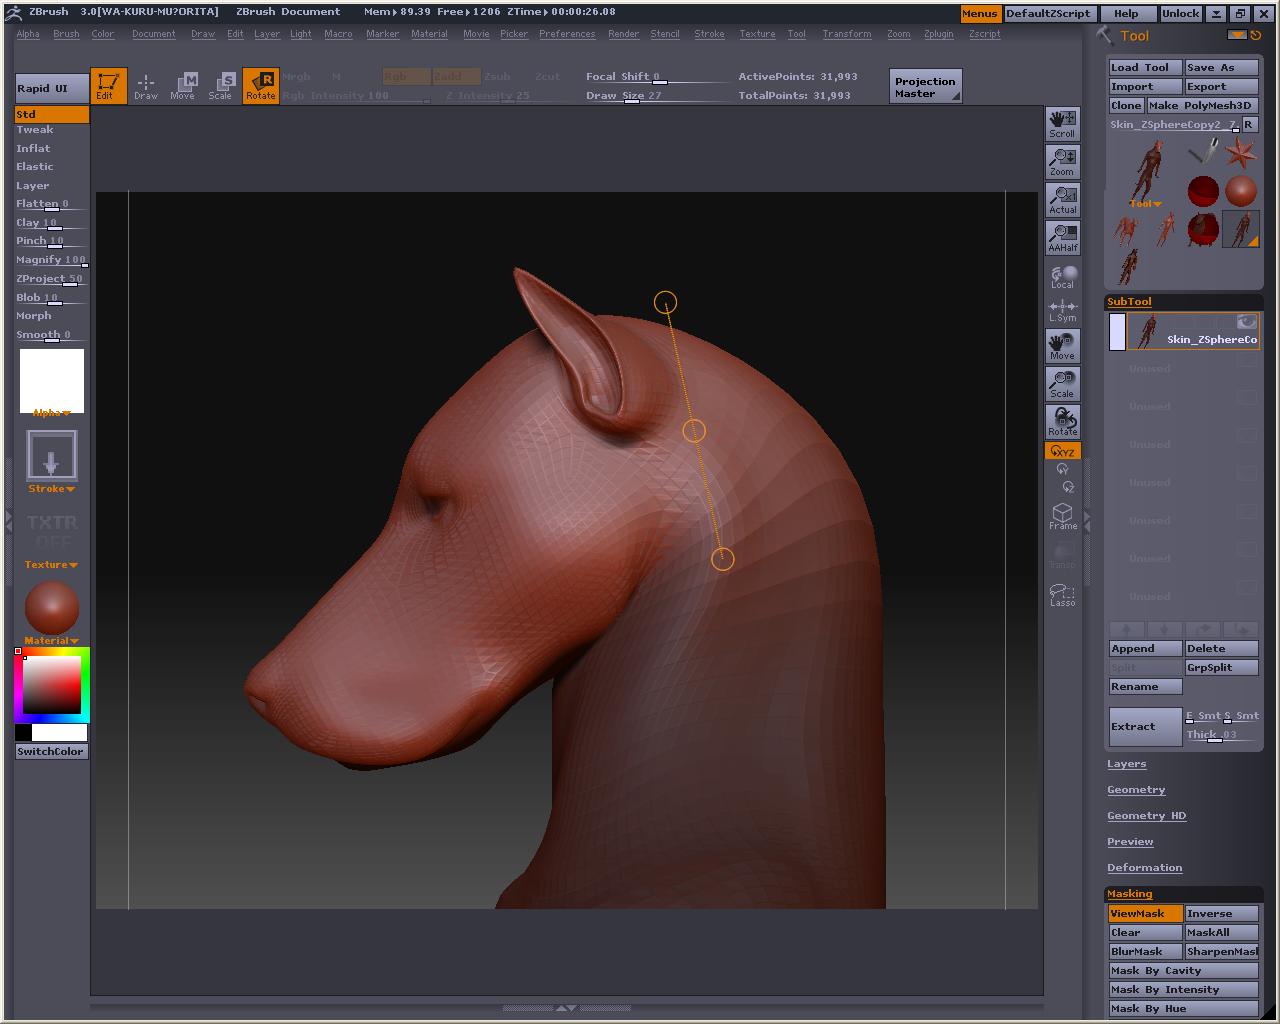
Task: Toggle visibility eye of Skin_ZSphere subtool
Action: point(1246,322)
